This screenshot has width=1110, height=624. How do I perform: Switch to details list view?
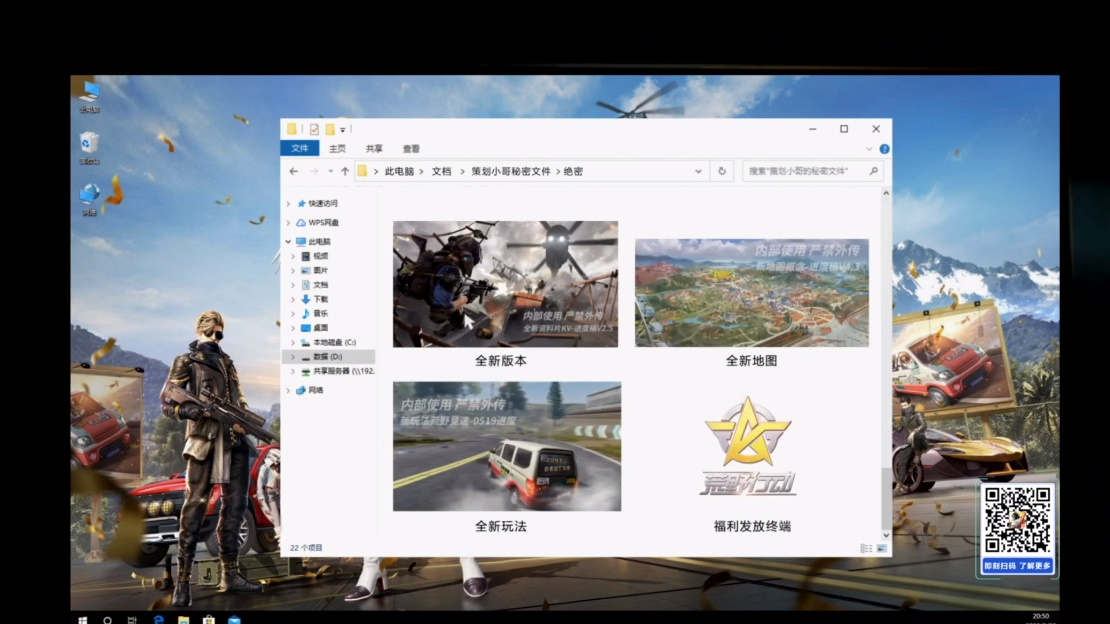coord(865,548)
